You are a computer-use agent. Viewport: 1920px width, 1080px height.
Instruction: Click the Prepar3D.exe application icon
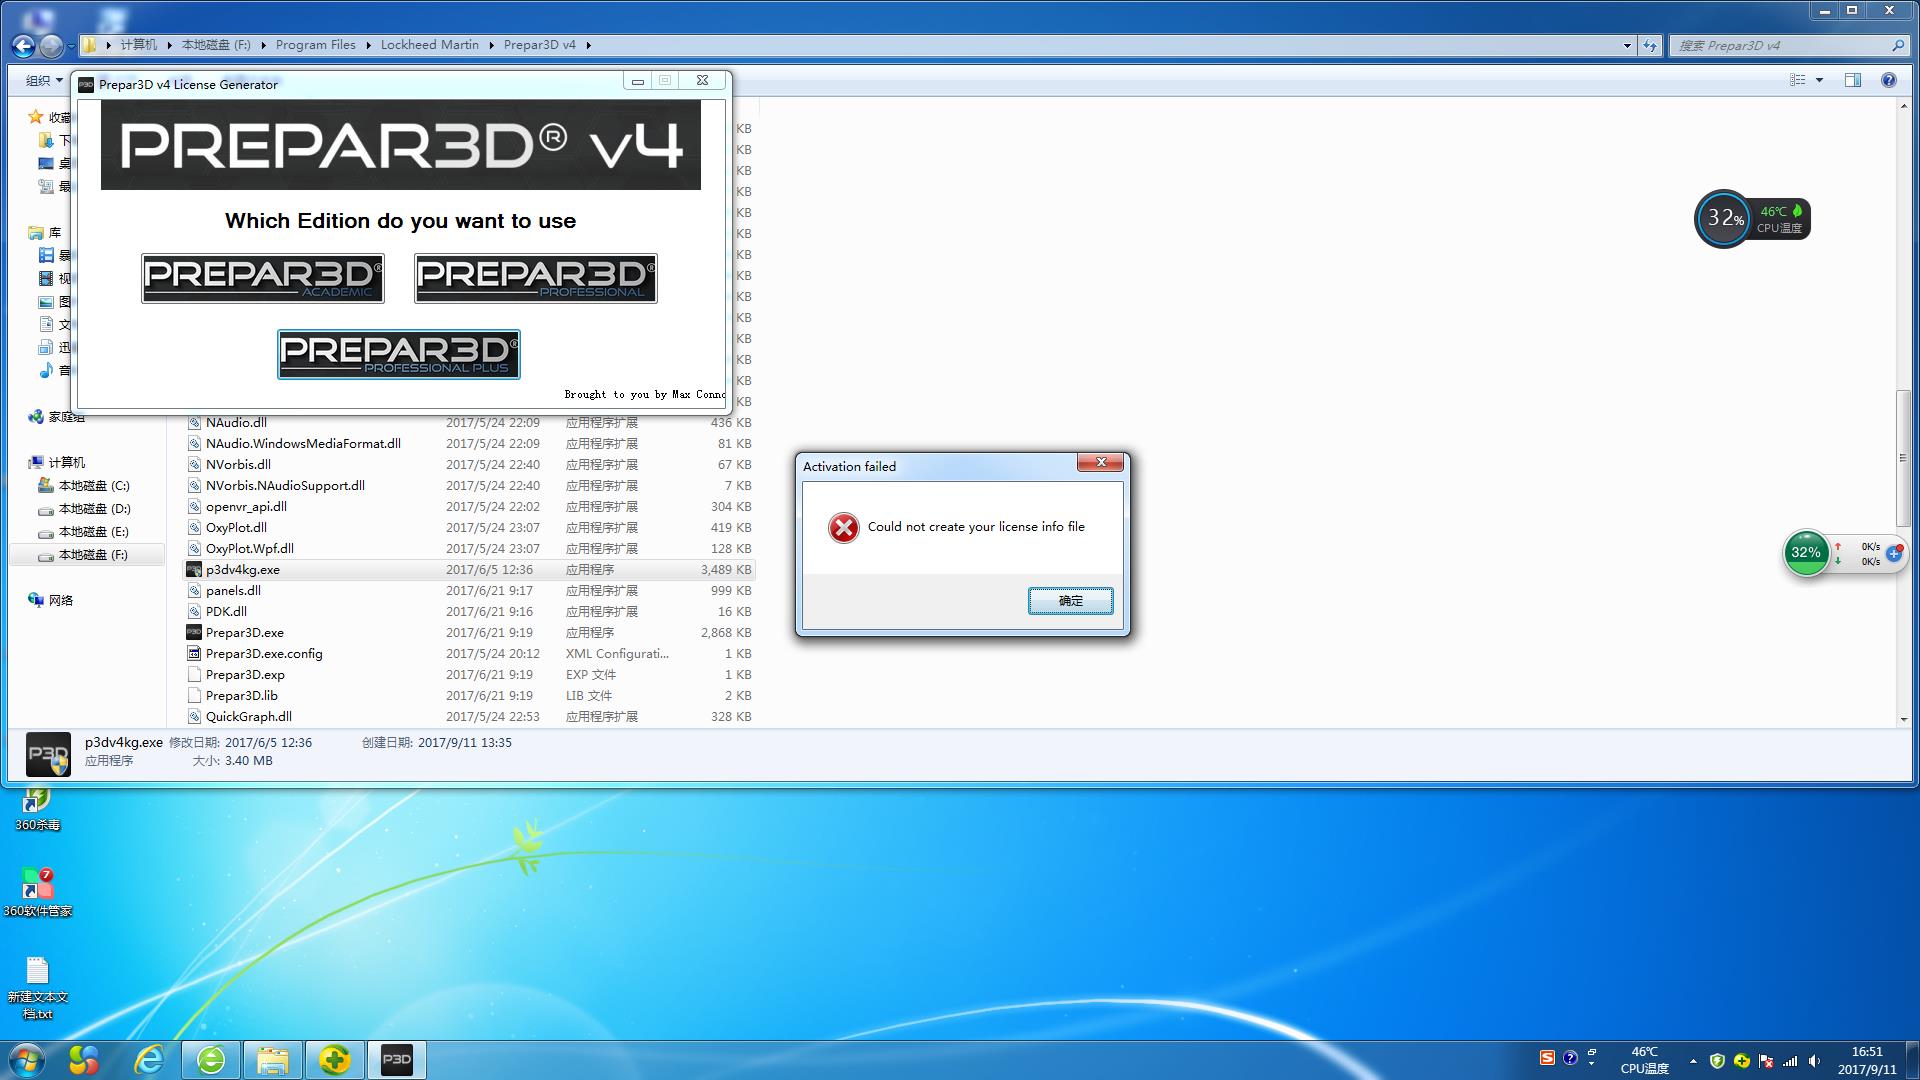click(x=194, y=632)
